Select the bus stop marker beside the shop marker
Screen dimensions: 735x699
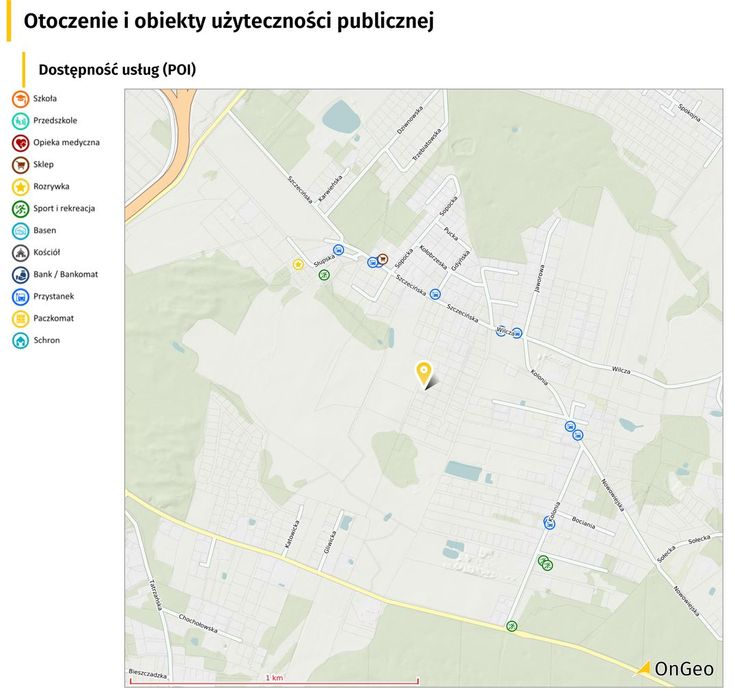(x=373, y=262)
